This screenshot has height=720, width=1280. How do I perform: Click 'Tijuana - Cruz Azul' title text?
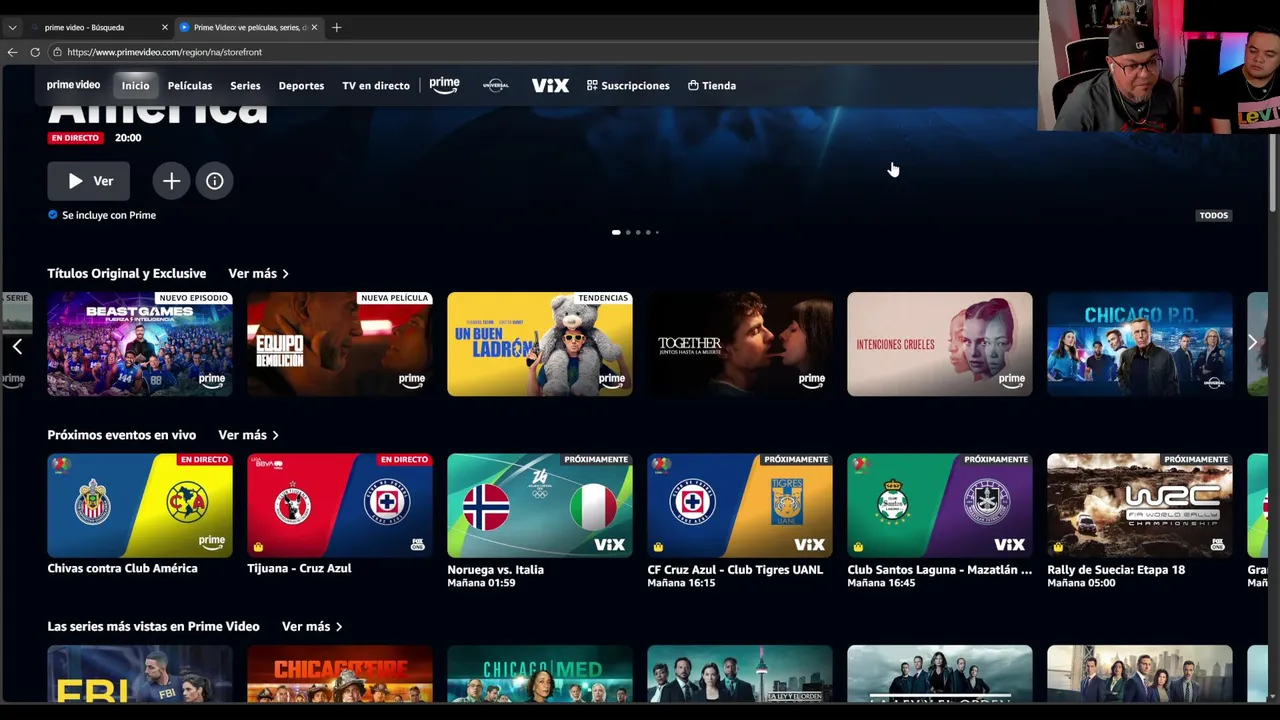(x=299, y=568)
